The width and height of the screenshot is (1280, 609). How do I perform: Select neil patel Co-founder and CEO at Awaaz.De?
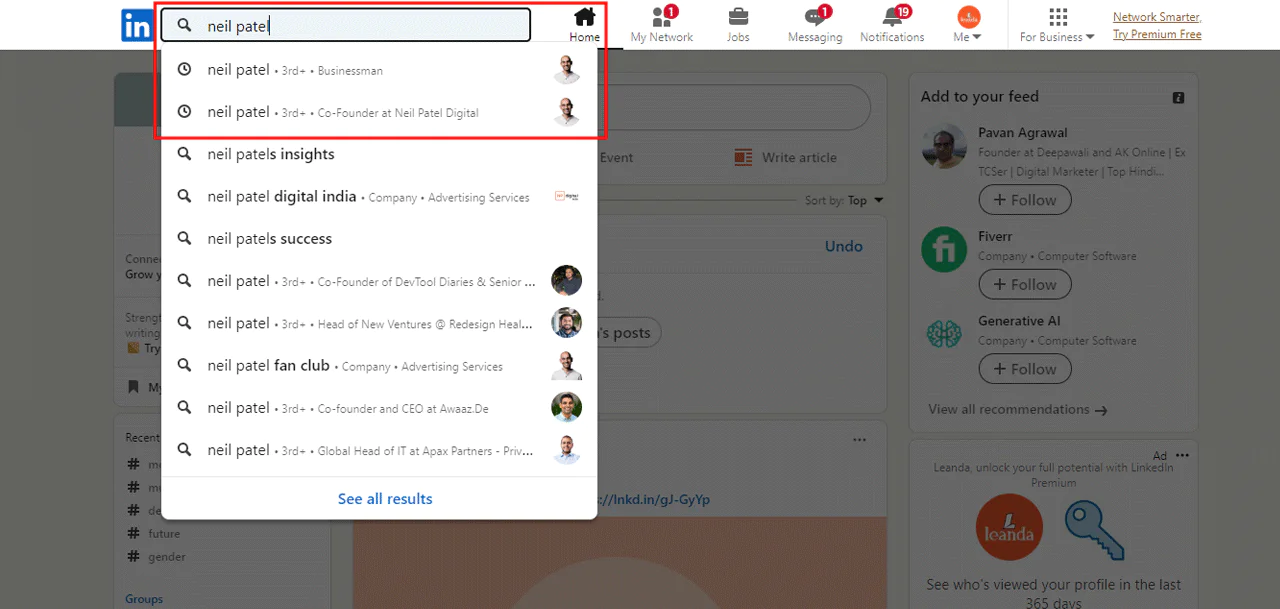379,408
